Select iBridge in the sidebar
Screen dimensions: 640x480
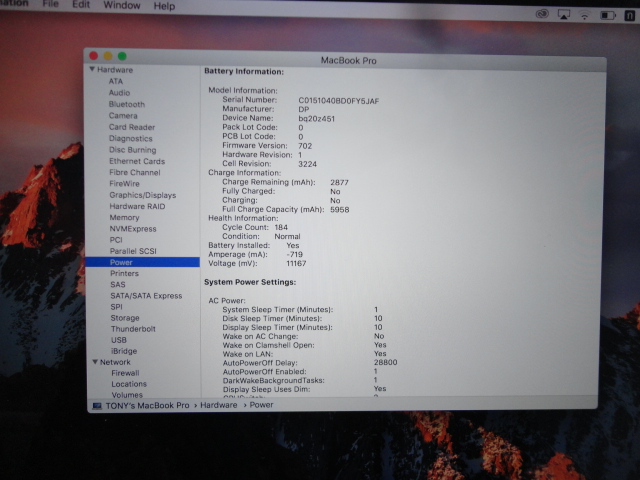click(124, 351)
